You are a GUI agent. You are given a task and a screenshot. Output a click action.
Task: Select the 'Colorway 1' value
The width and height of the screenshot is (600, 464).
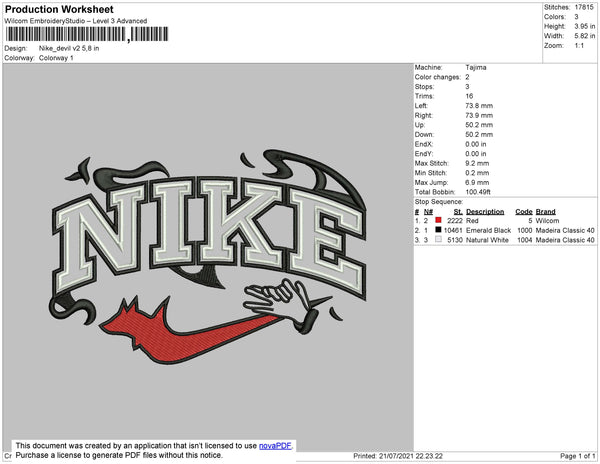(x=56, y=58)
